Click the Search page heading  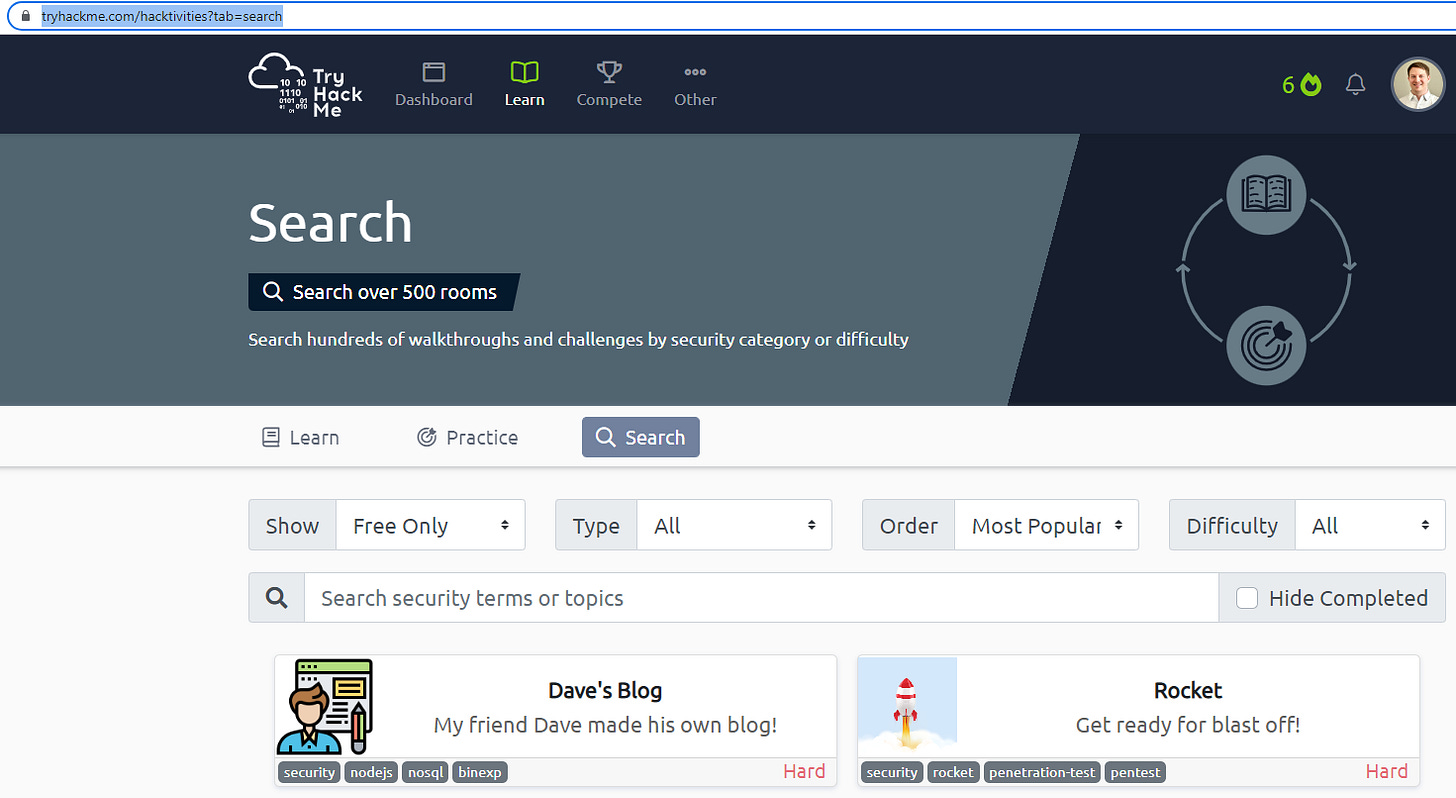[330, 222]
